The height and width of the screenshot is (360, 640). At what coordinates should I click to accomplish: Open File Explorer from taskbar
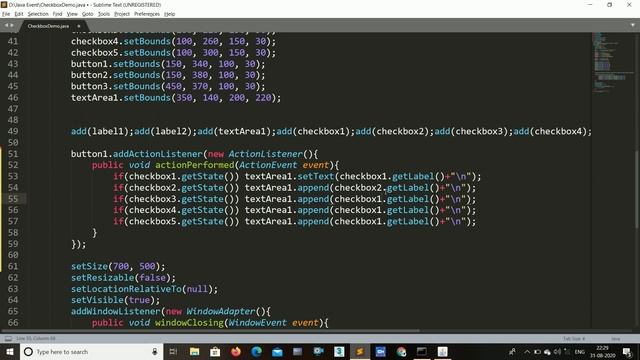coord(194,351)
